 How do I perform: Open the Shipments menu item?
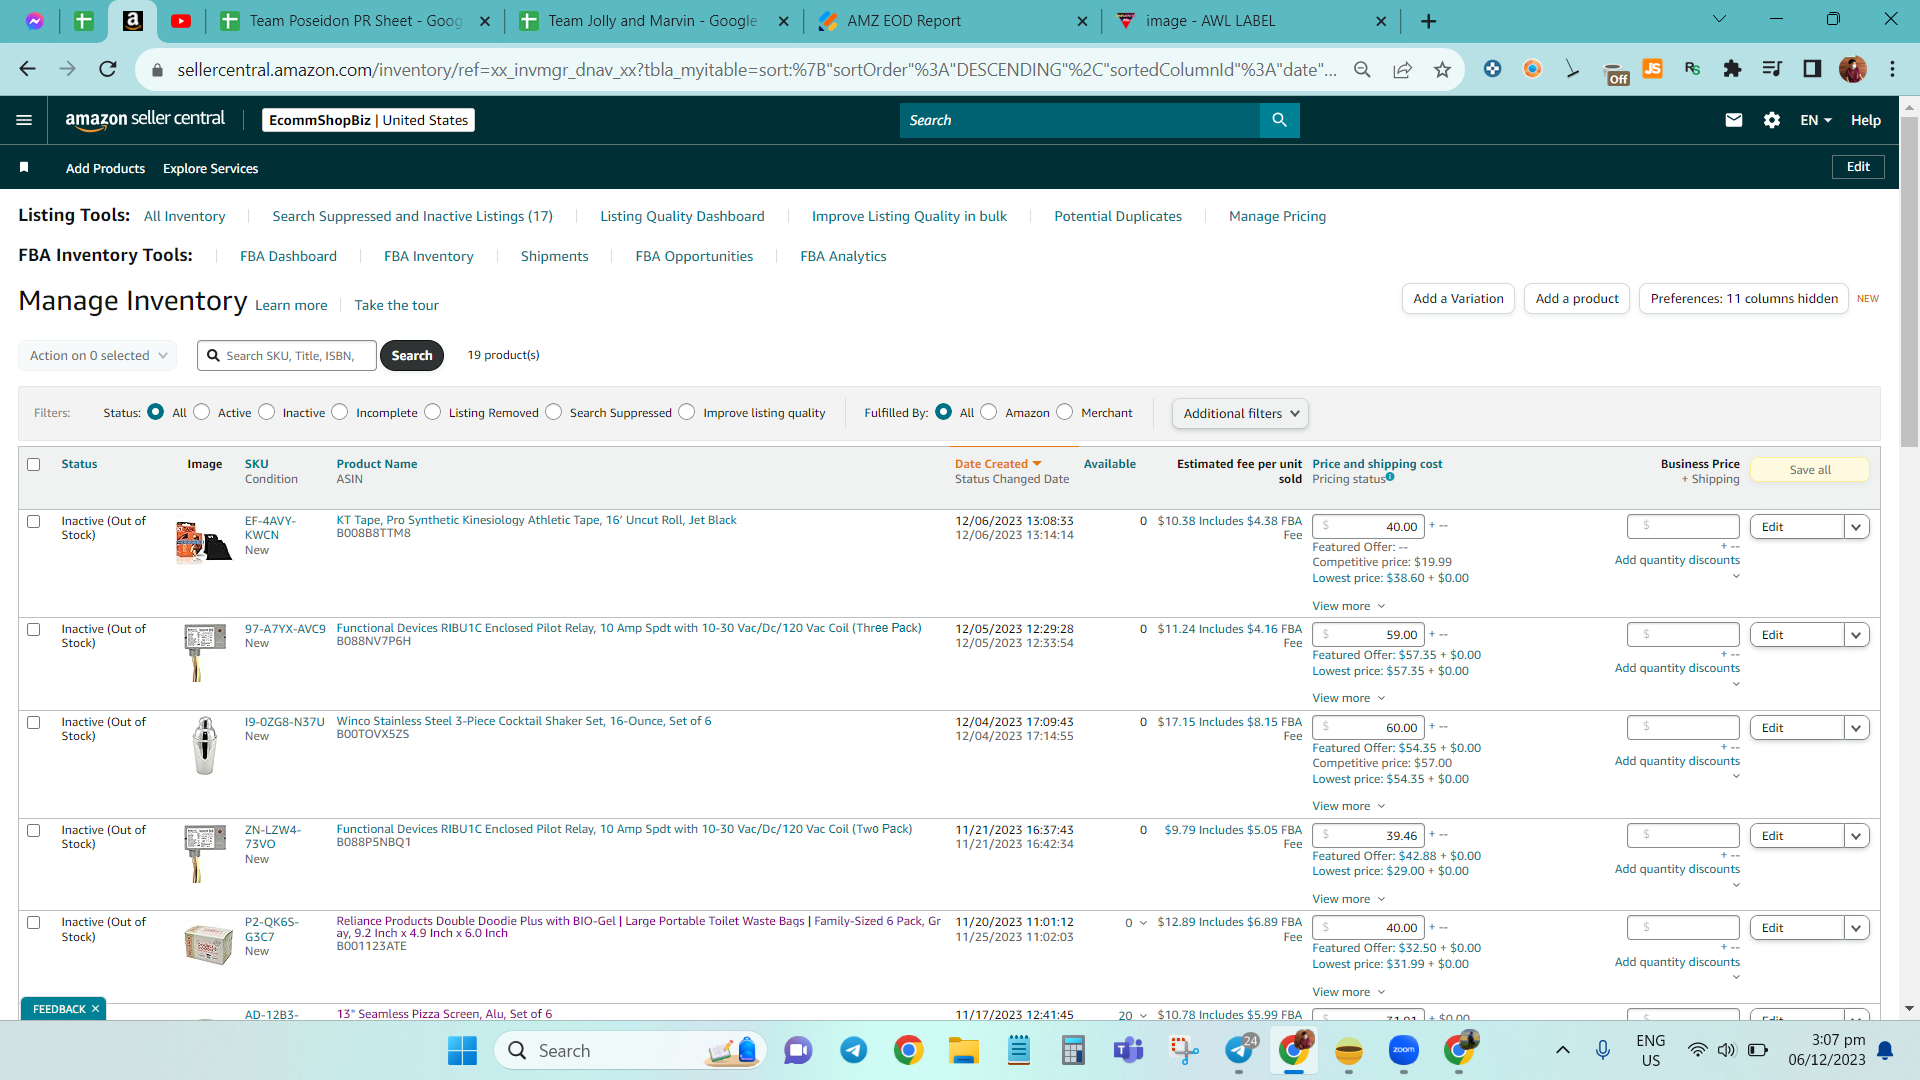coord(554,256)
